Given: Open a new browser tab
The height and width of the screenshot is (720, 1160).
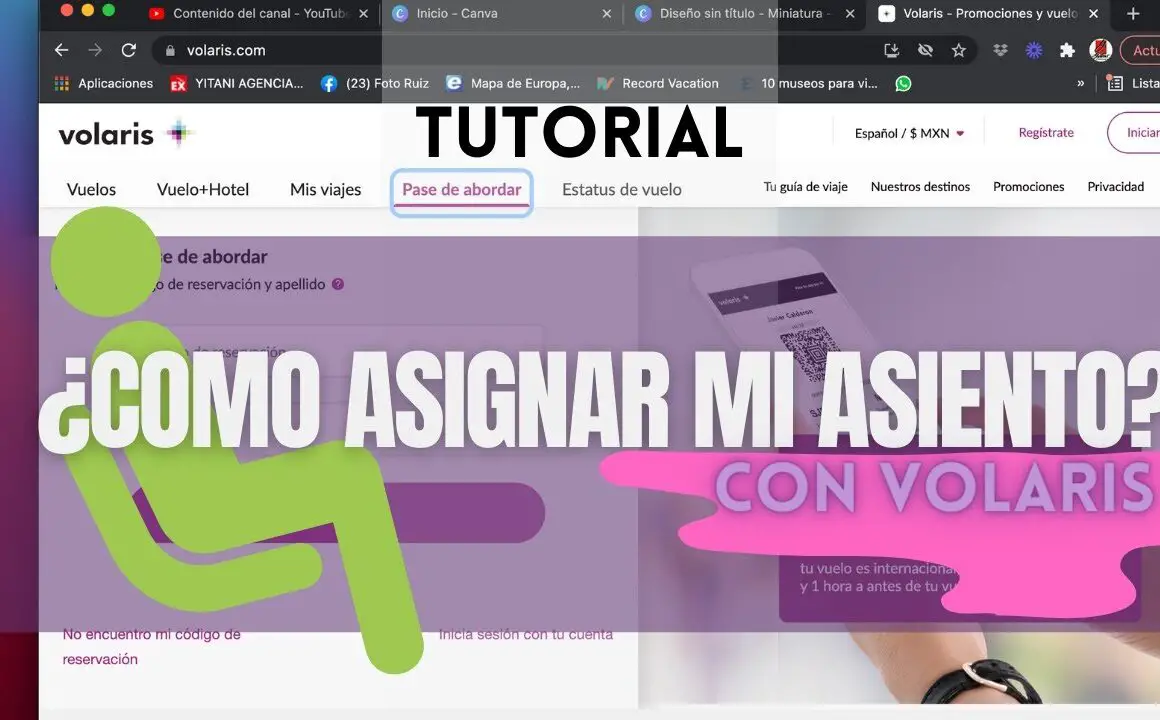Looking at the screenshot, I should click(x=1133, y=13).
